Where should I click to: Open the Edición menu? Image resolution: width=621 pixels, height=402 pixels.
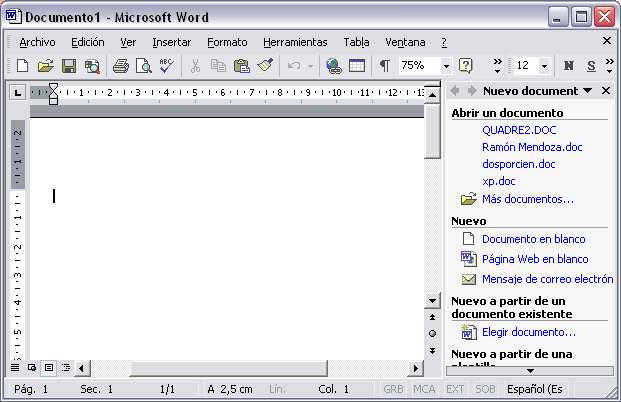(88, 42)
